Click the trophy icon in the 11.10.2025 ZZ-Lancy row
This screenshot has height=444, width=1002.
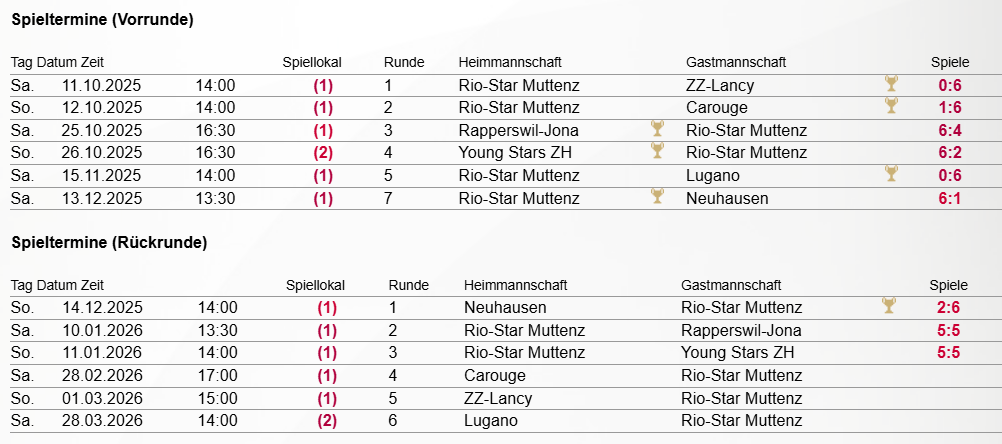click(x=892, y=84)
